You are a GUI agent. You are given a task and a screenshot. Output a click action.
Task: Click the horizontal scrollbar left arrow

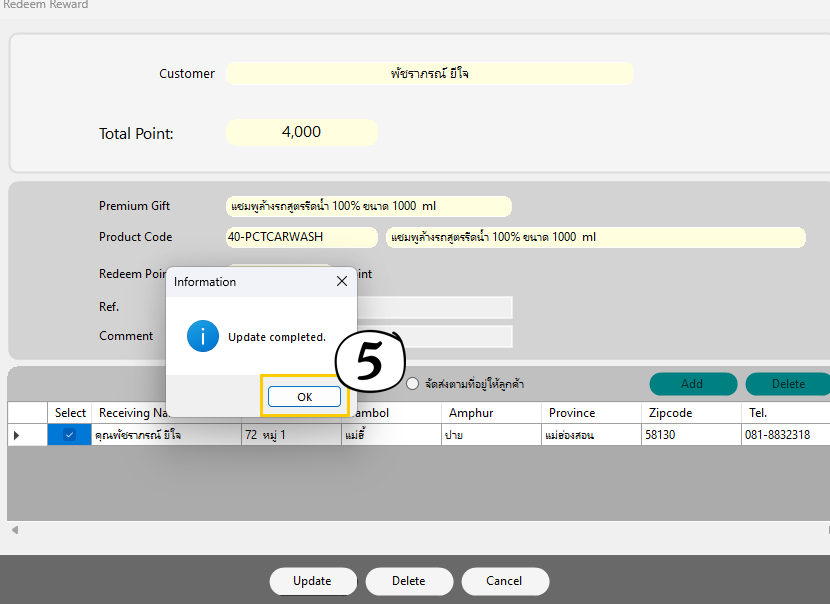click(15, 529)
